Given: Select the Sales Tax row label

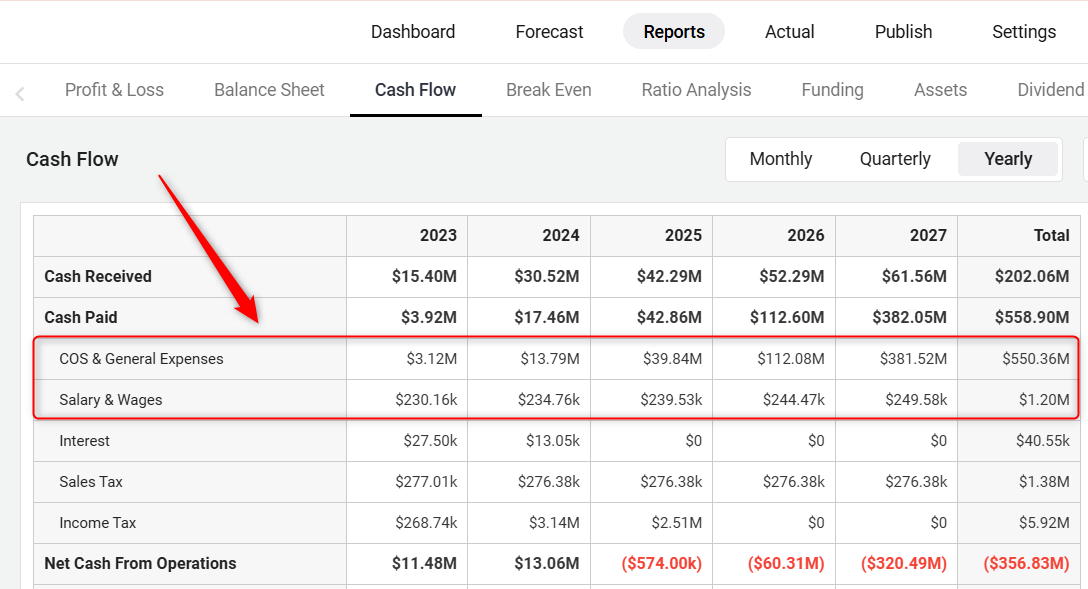Looking at the screenshot, I should pyautogui.click(x=91, y=481).
